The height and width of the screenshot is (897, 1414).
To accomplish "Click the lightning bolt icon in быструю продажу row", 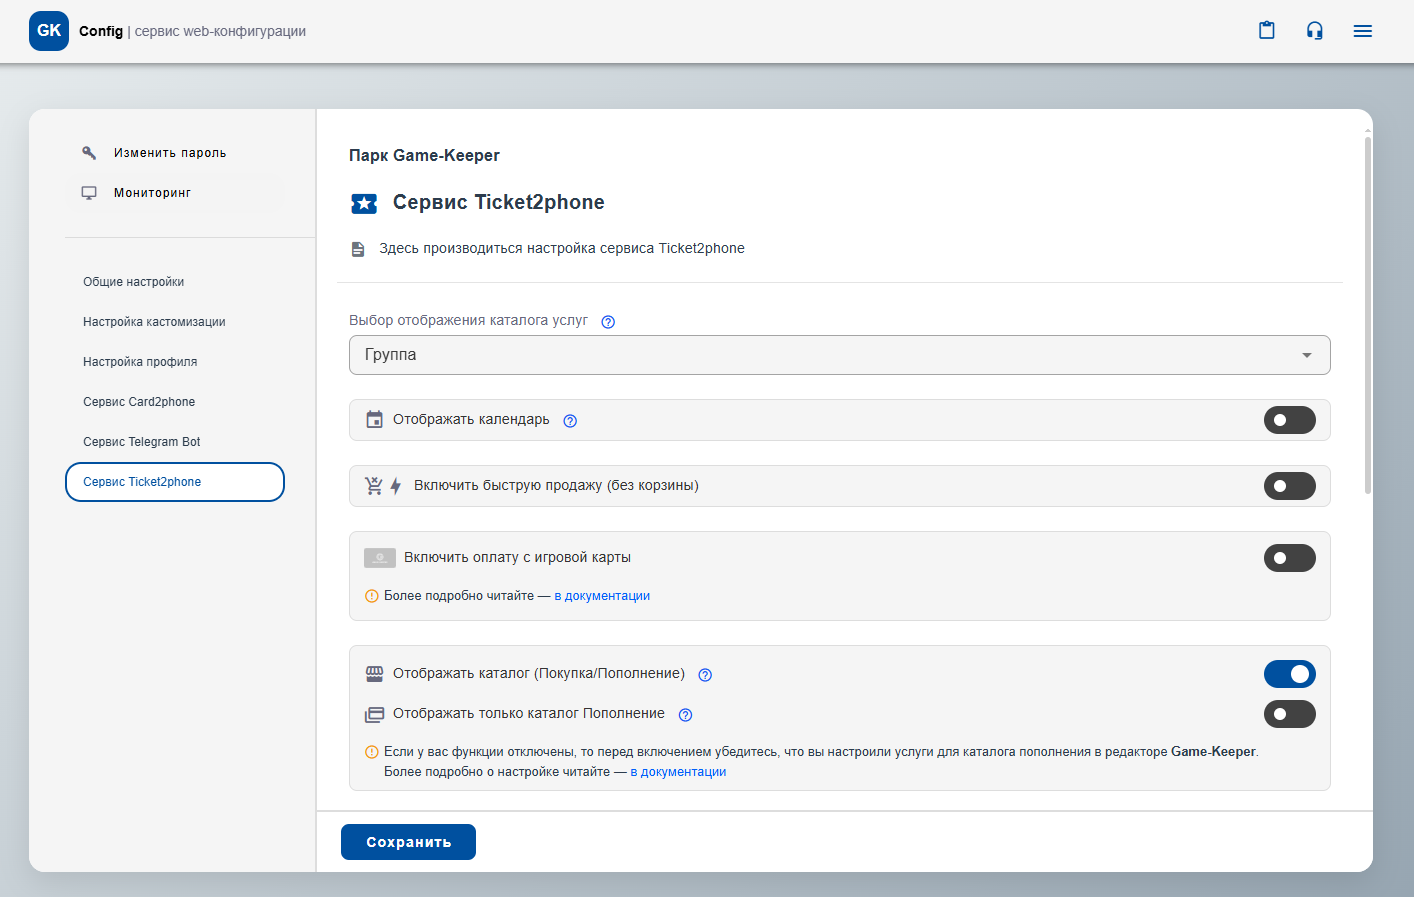I will click(x=396, y=486).
